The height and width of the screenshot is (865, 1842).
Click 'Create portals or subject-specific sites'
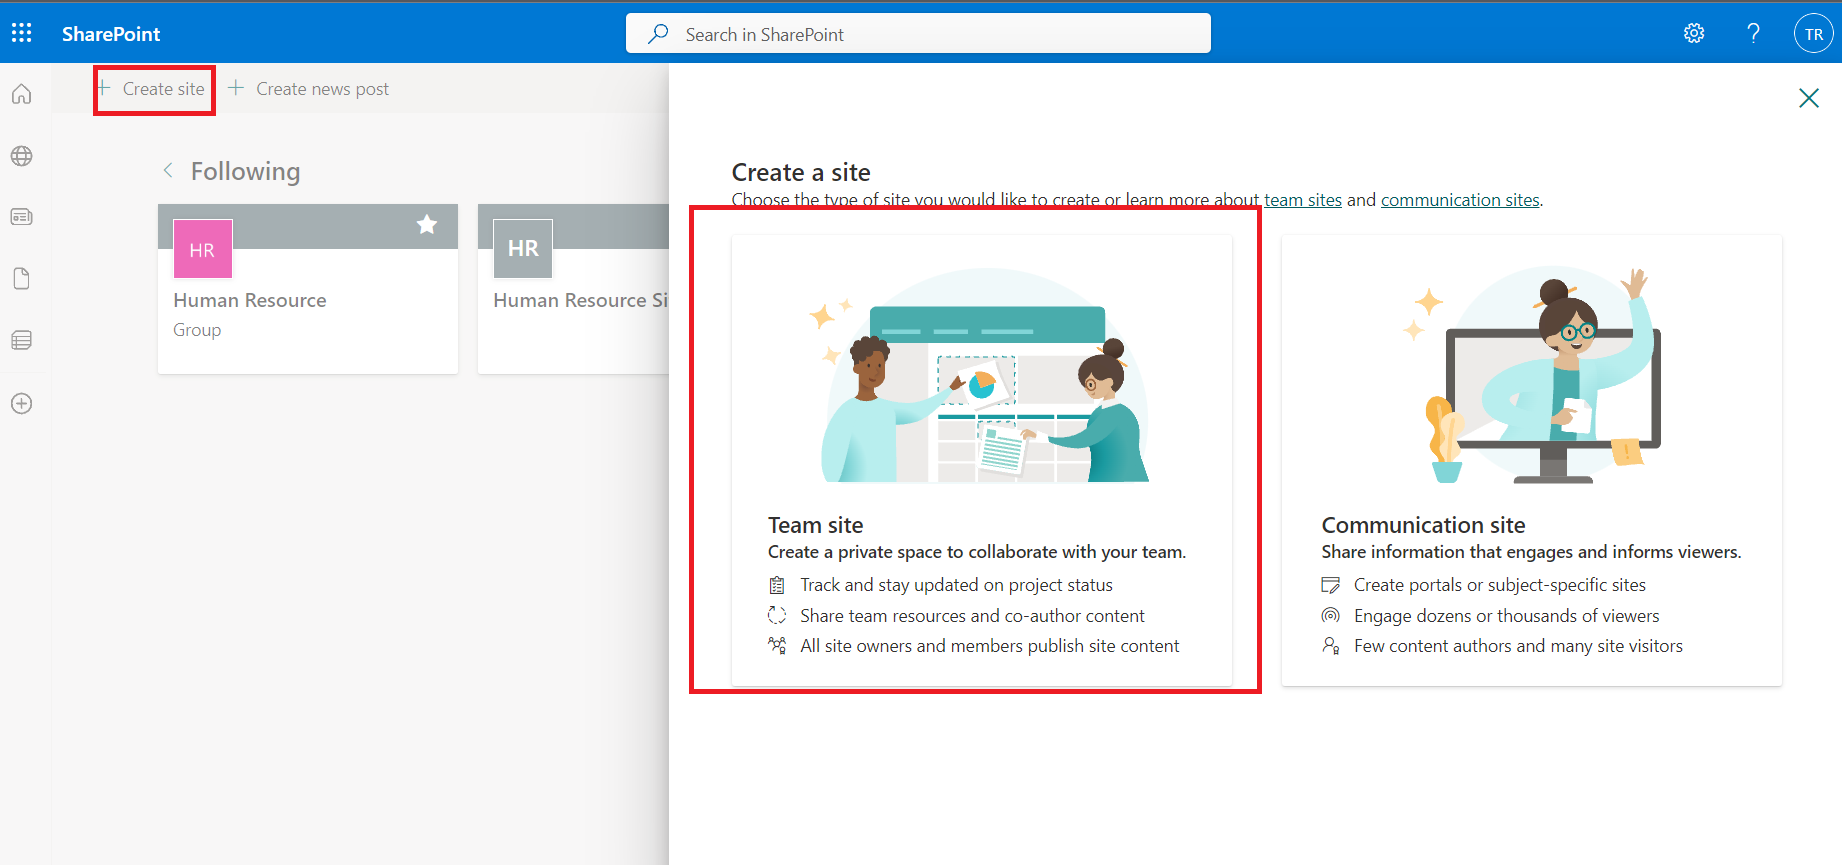click(1499, 585)
